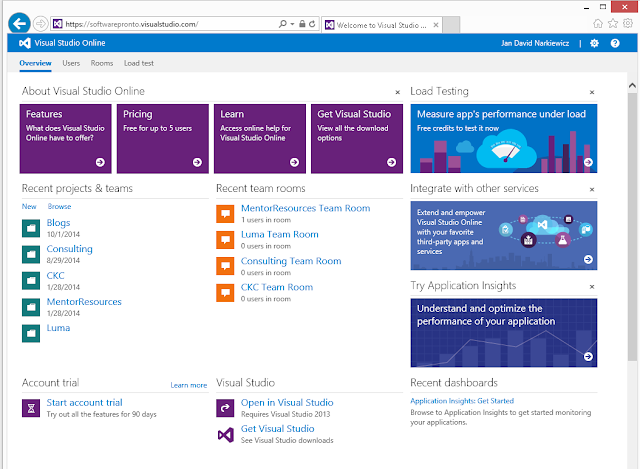Close the About Visual Studio Online panel

pos(397,91)
